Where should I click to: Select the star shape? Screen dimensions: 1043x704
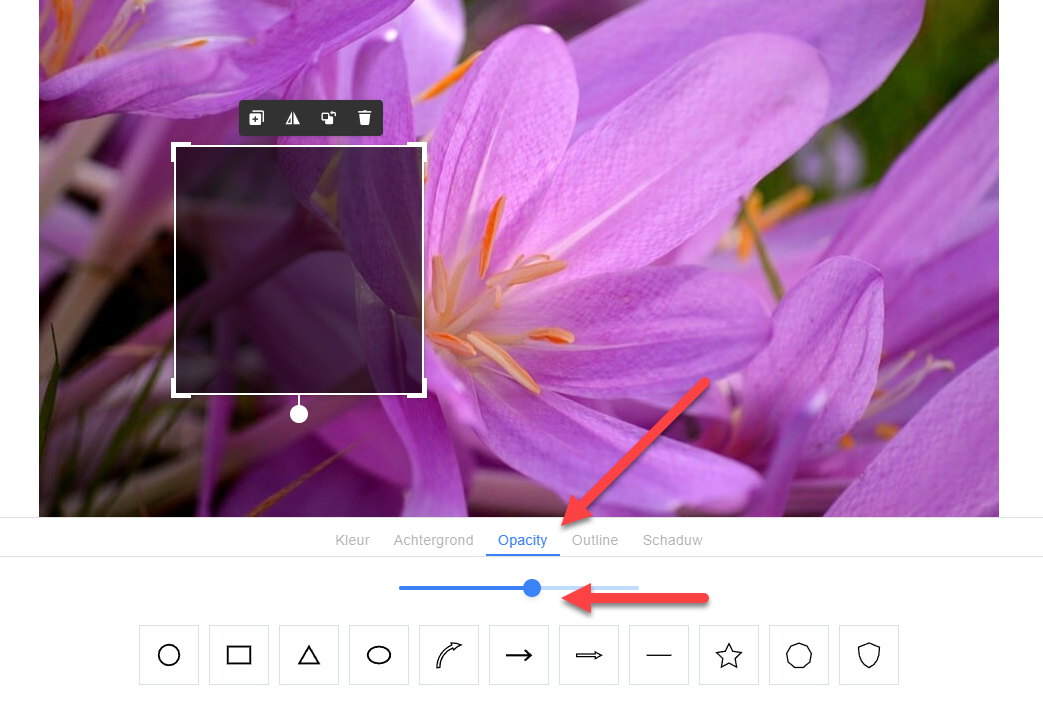click(729, 655)
